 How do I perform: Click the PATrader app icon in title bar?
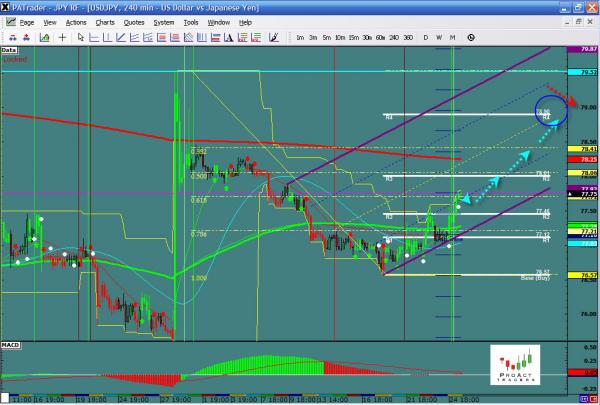pos(7,7)
